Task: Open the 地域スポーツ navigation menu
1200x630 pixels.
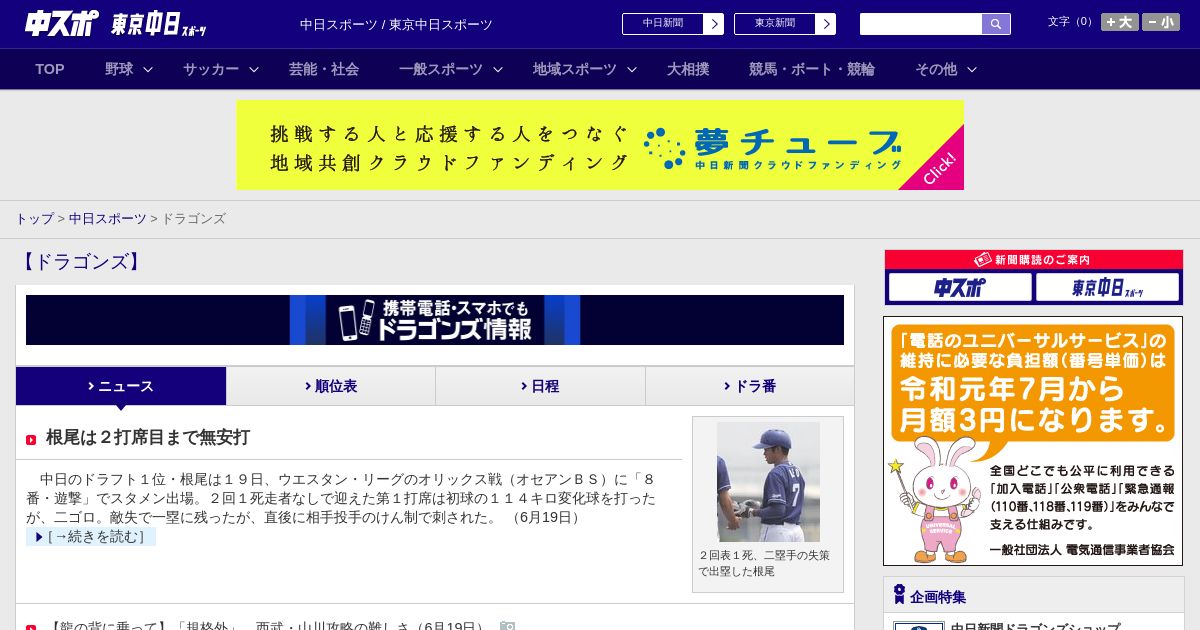Action: tap(575, 69)
